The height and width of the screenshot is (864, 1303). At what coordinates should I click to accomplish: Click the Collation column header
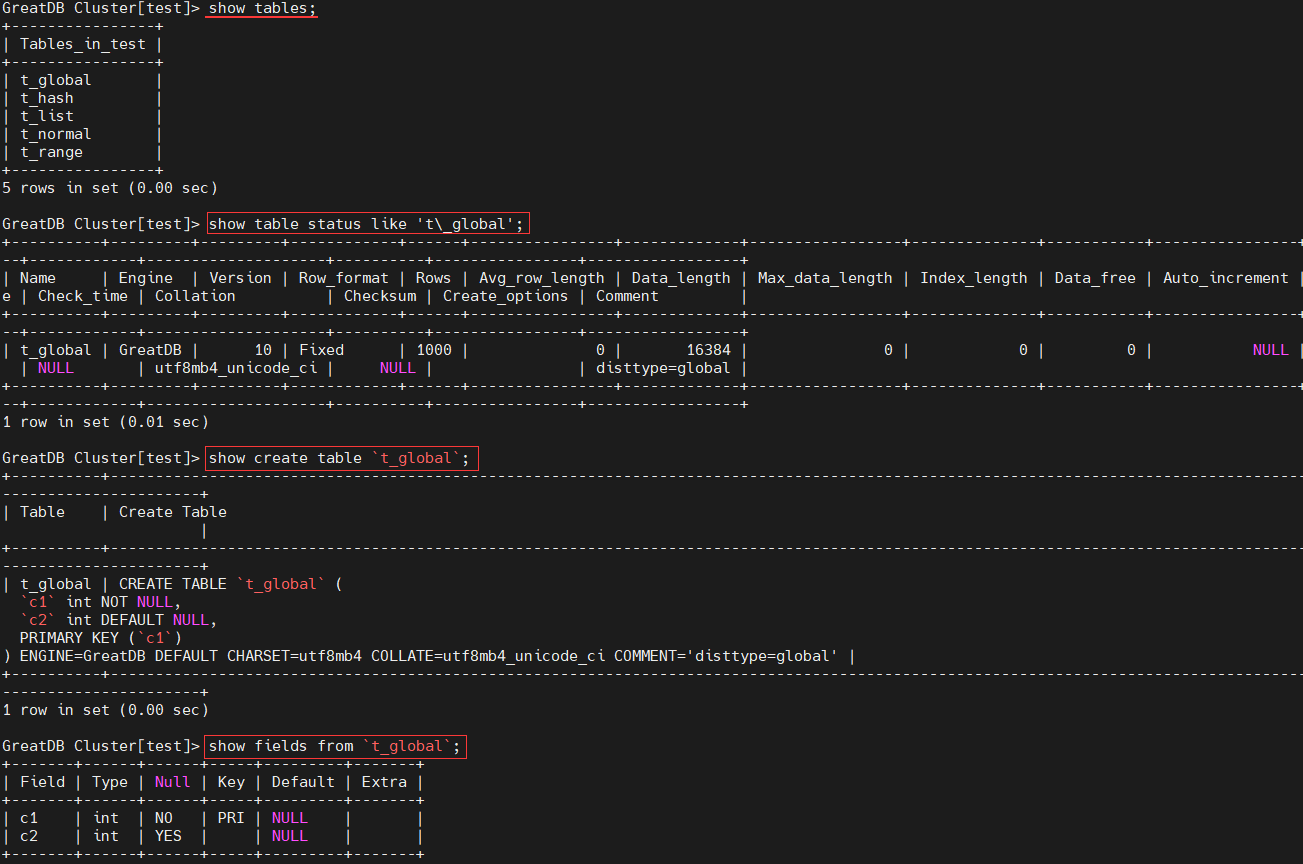tap(195, 296)
